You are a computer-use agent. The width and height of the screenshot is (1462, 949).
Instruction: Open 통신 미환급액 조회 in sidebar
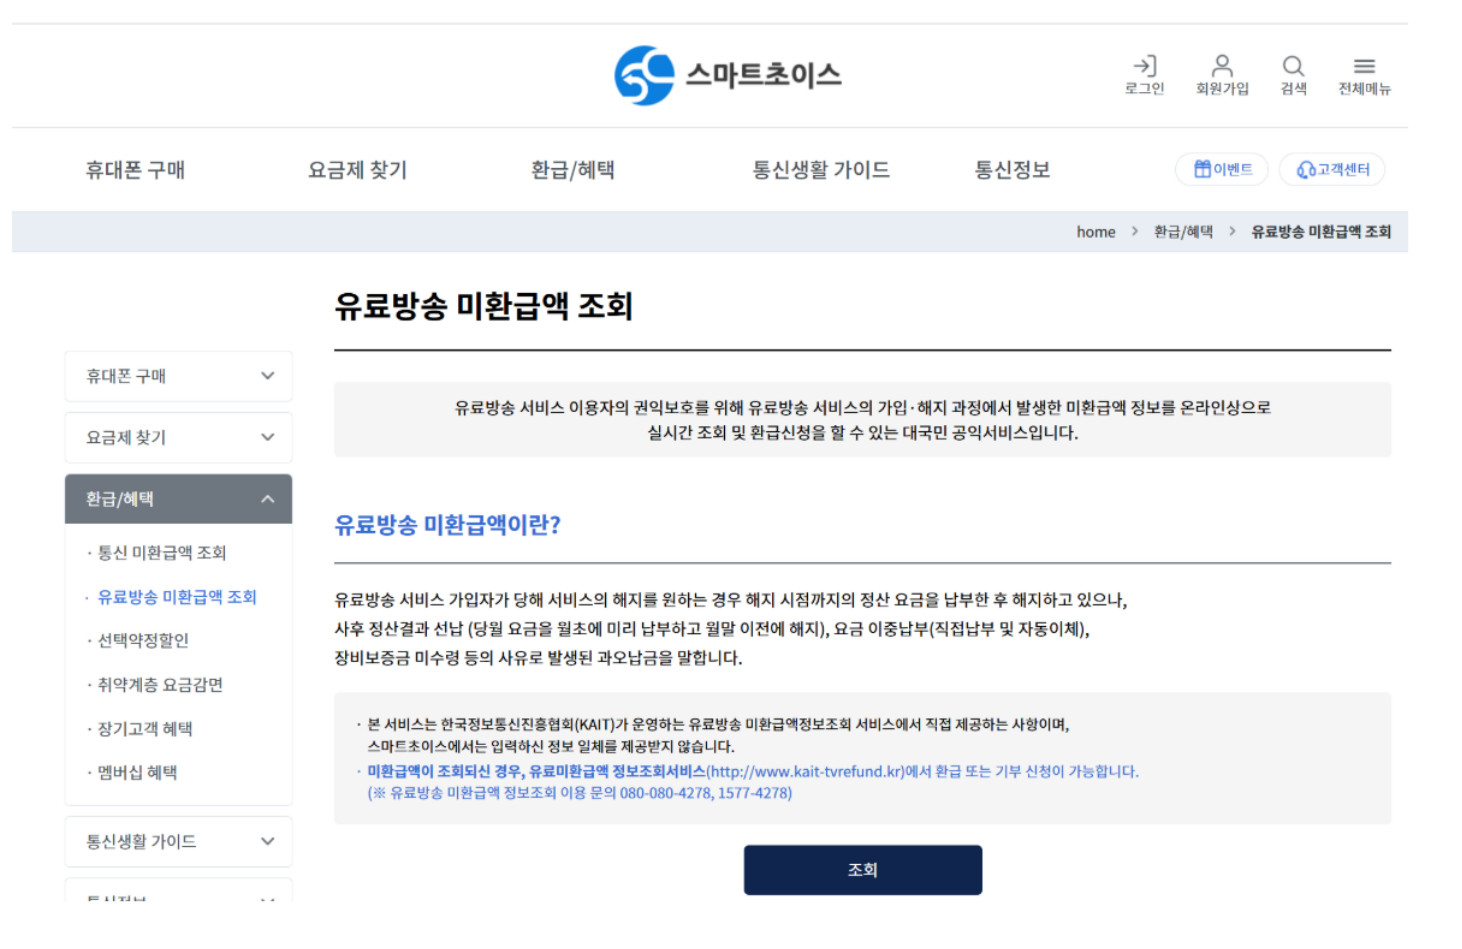tap(162, 552)
